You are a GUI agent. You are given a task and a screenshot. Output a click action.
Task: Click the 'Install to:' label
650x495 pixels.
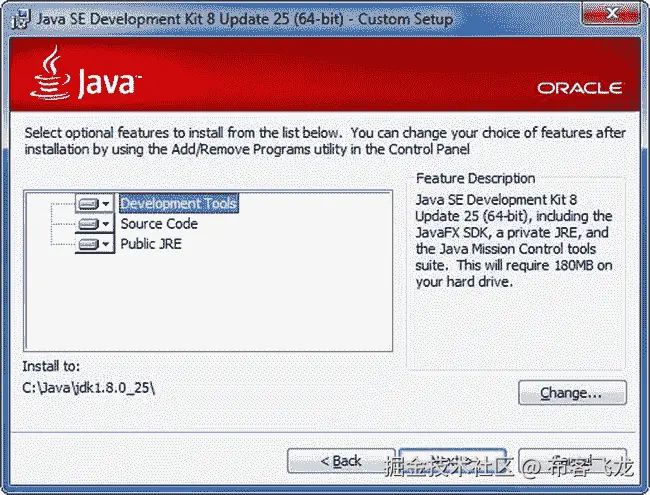(51, 366)
